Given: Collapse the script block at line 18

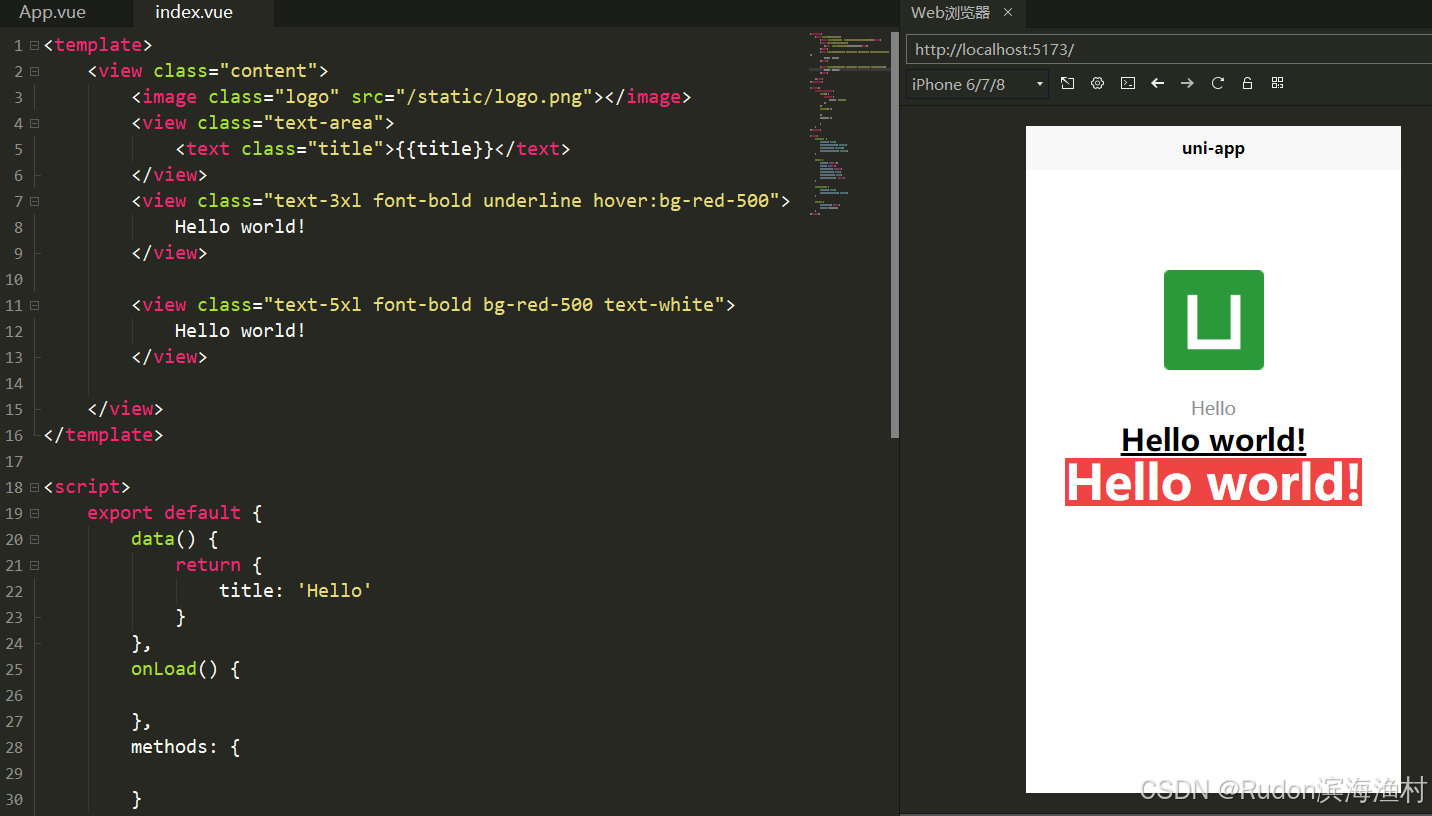Looking at the screenshot, I should coord(34,487).
